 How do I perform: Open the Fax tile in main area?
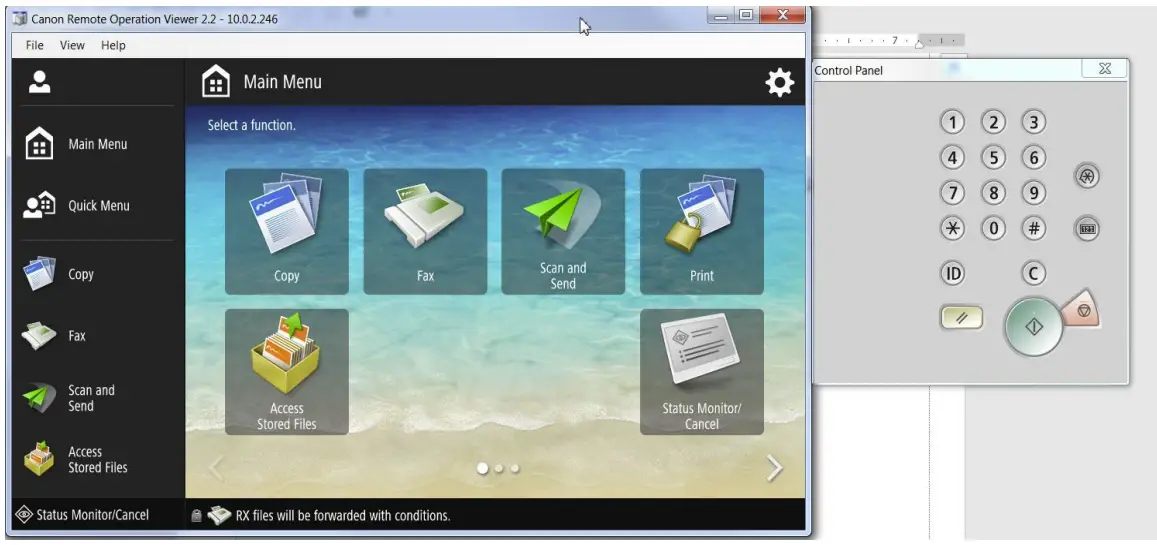click(425, 232)
